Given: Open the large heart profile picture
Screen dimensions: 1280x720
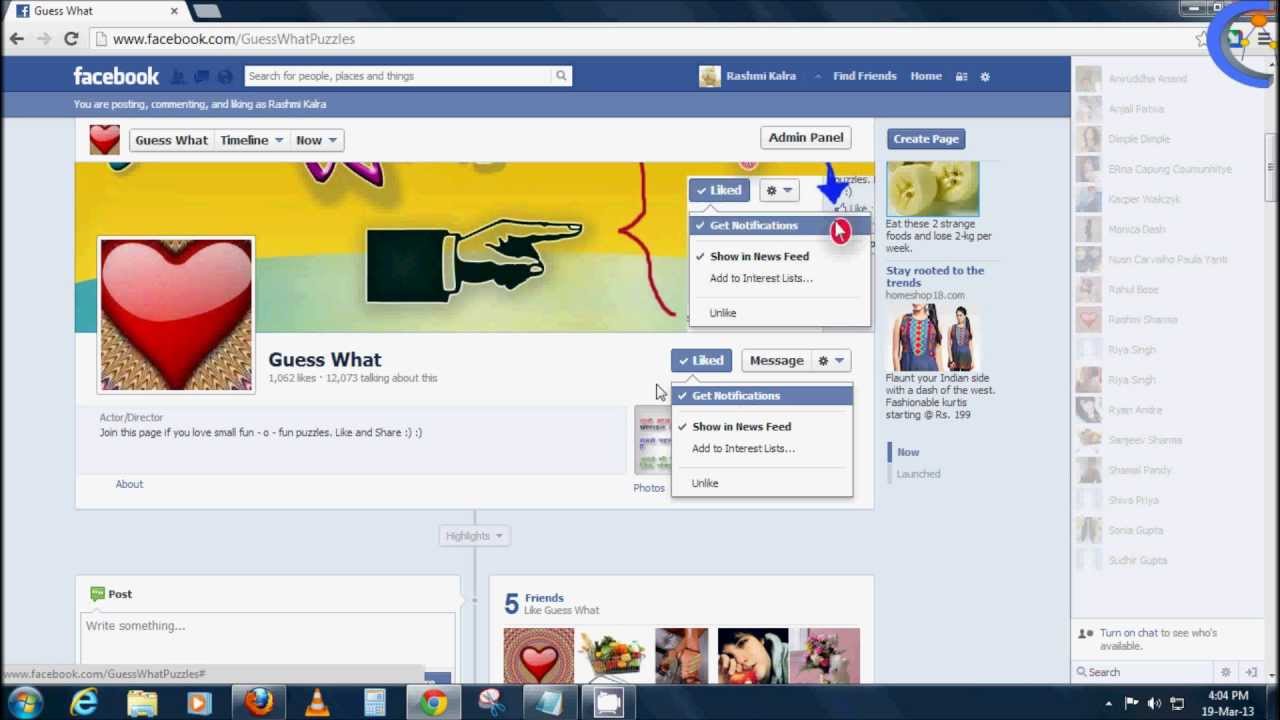Looking at the screenshot, I should point(176,315).
